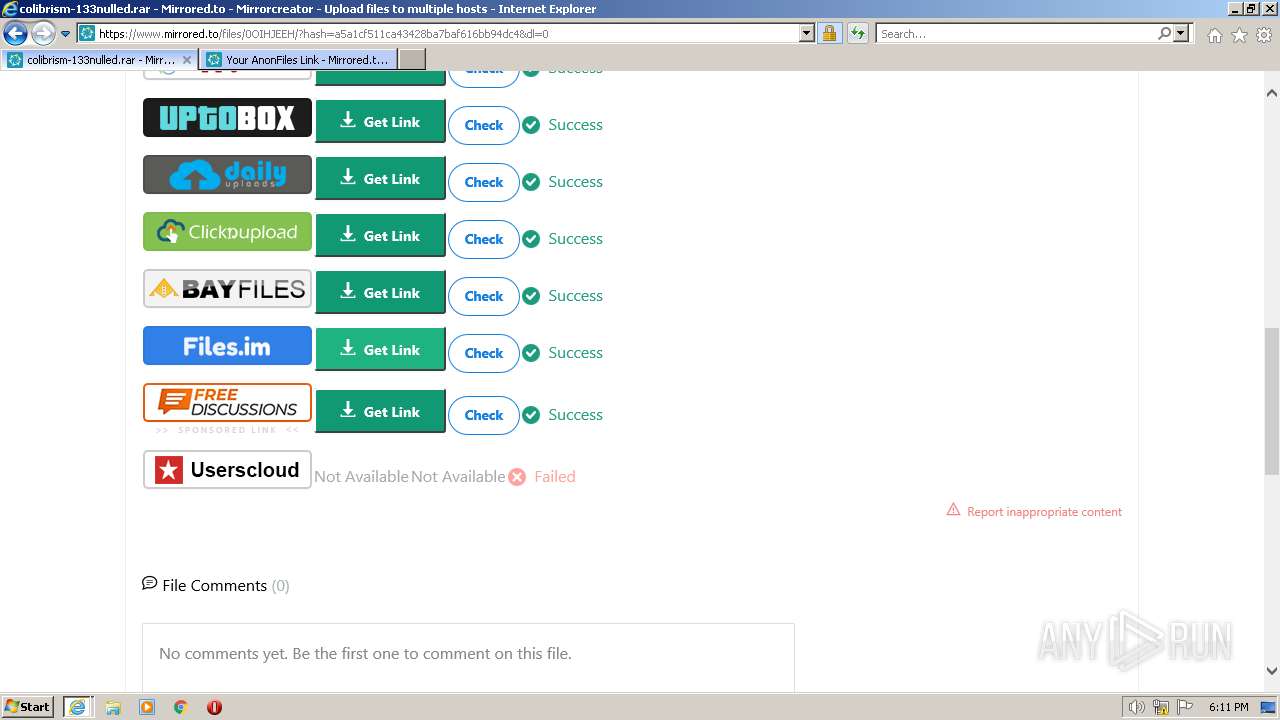This screenshot has height=720, width=1280.
Task: Click the browser Forward arrow button
Action: pyautogui.click(x=43, y=34)
